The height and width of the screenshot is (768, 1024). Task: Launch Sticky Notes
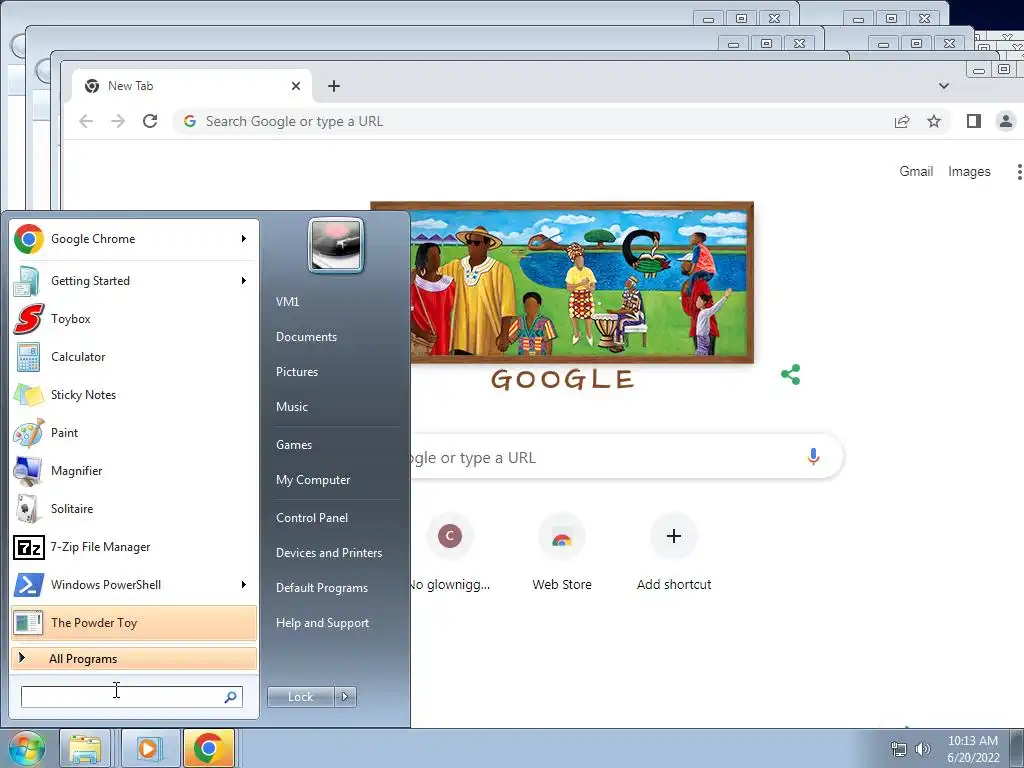134,394
